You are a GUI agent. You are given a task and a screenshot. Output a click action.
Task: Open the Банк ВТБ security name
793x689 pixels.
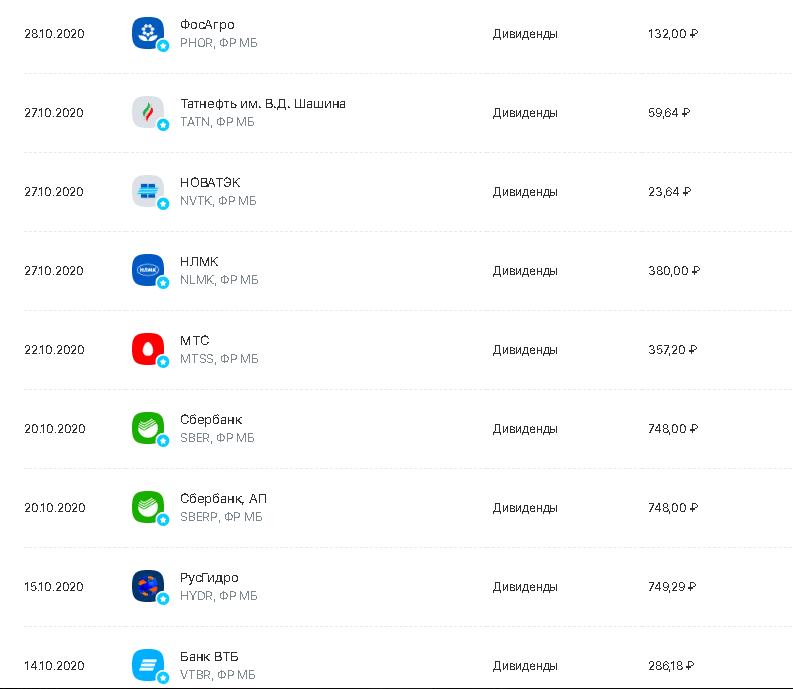209,657
